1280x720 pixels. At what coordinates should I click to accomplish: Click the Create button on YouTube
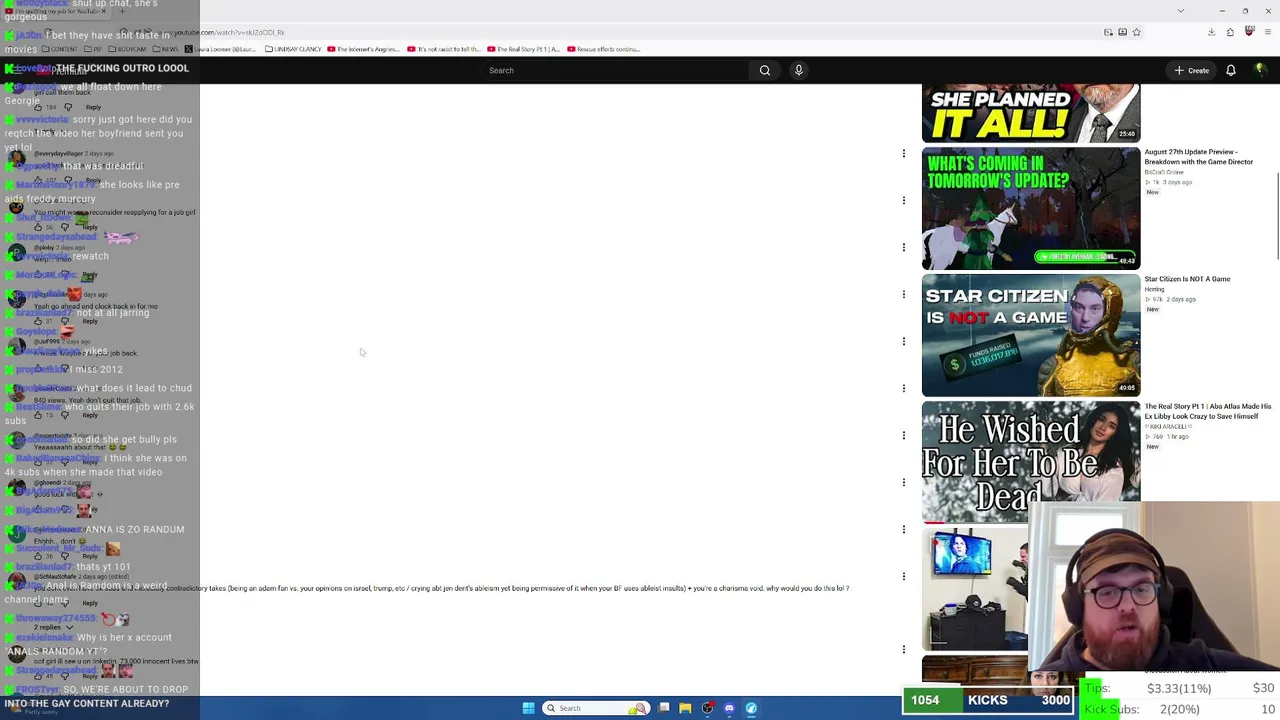tap(1192, 70)
